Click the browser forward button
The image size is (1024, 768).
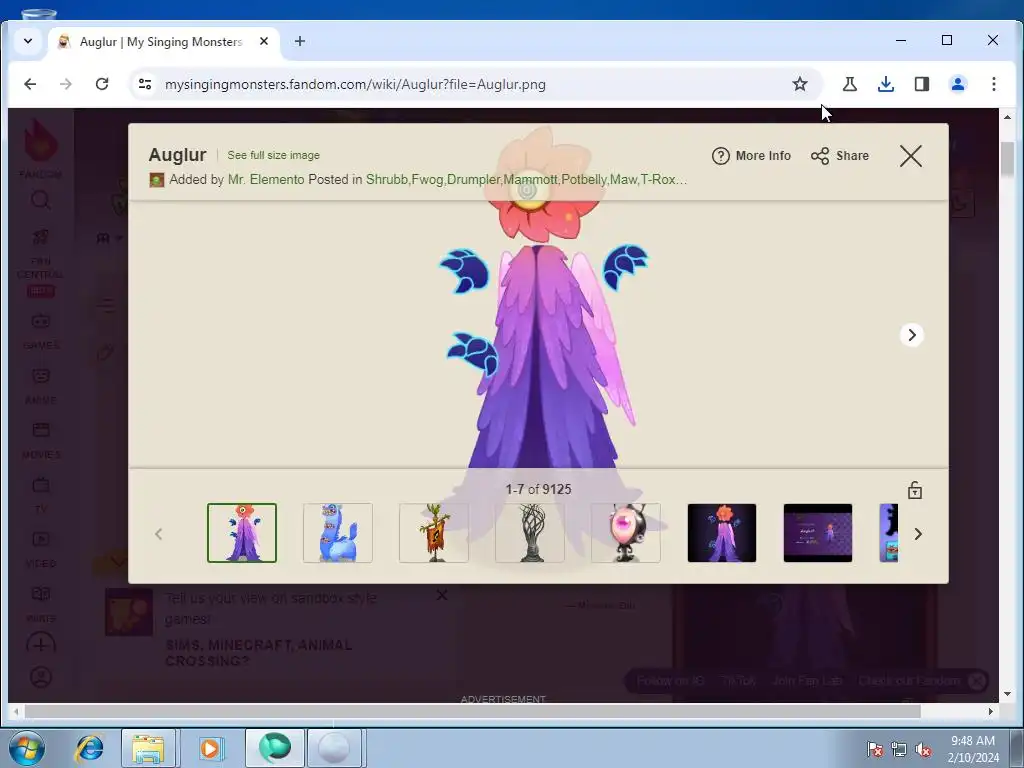(x=66, y=84)
